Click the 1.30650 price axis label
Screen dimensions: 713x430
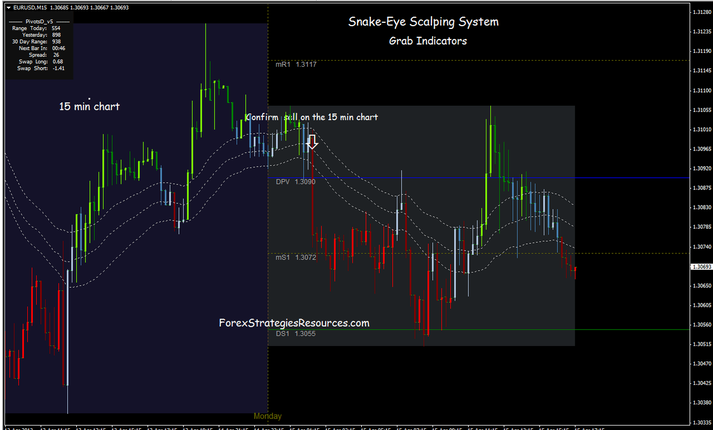pos(702,286)
